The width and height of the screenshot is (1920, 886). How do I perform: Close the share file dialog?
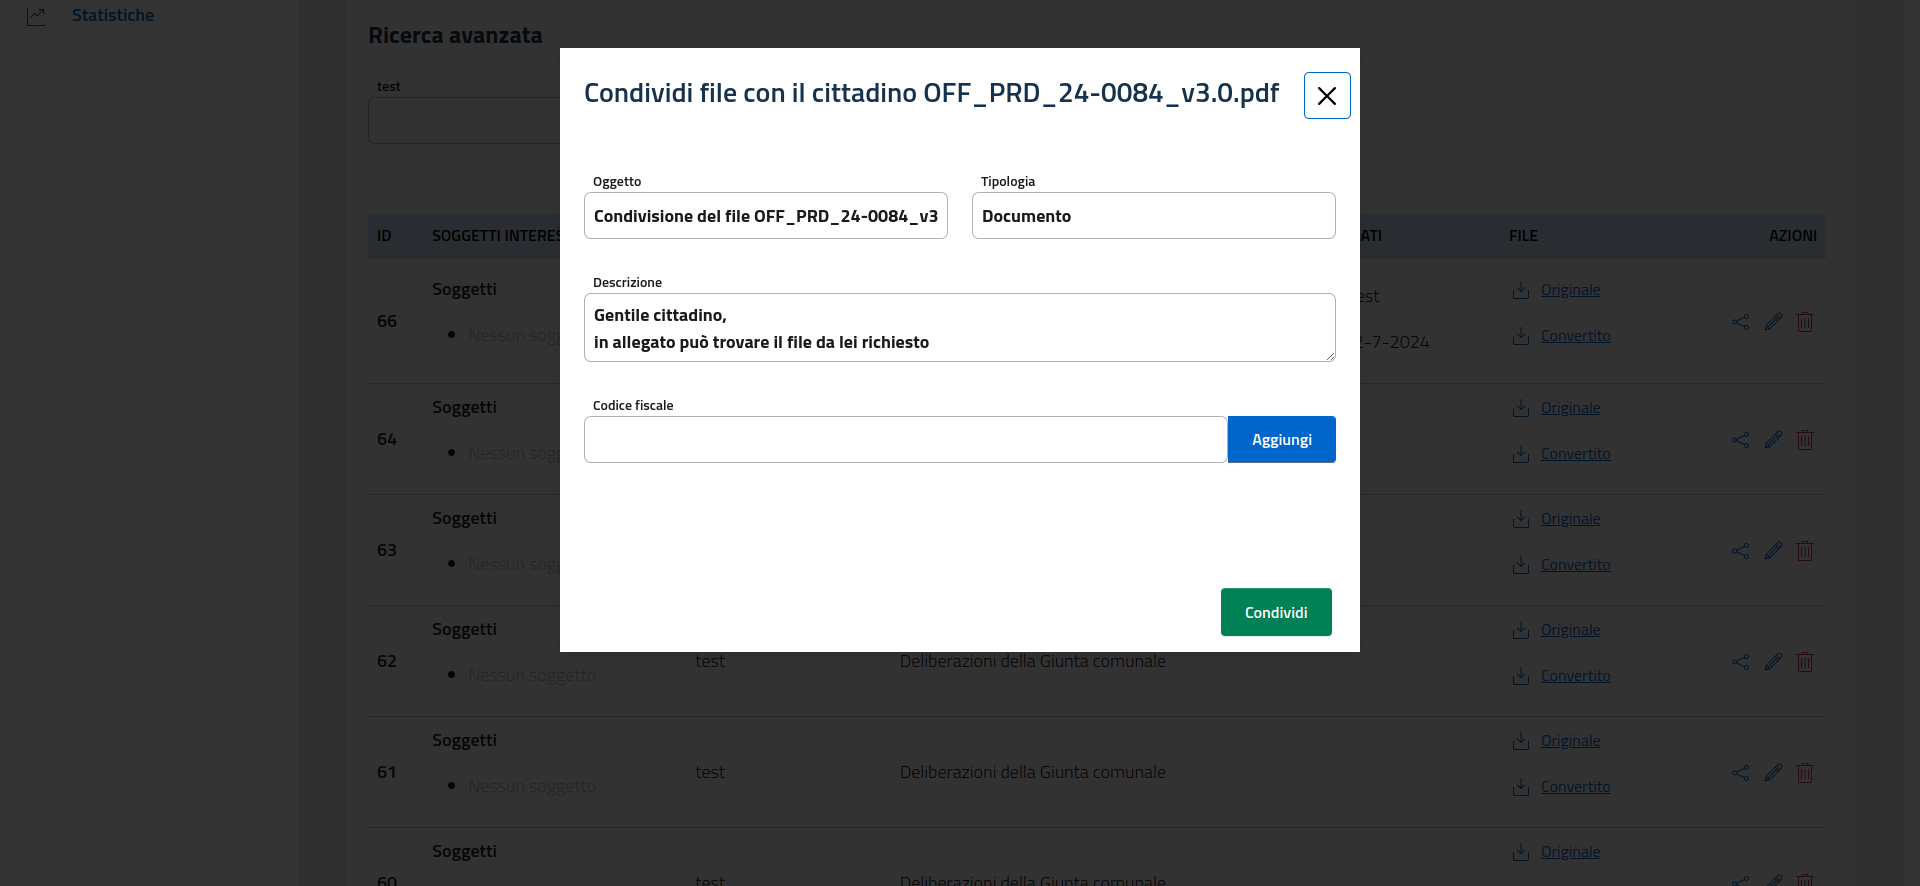click(1327, 96)
